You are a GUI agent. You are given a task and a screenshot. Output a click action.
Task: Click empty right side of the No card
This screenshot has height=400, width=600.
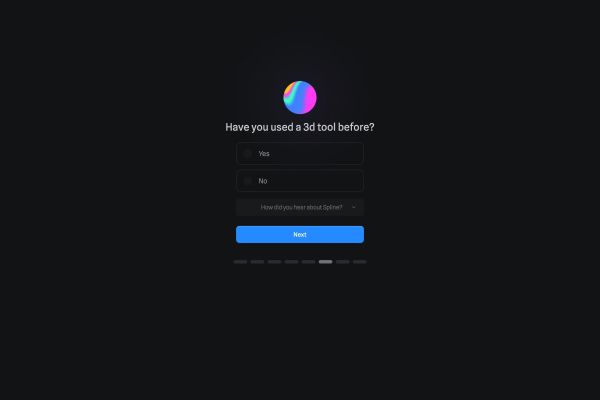(325, 181)
